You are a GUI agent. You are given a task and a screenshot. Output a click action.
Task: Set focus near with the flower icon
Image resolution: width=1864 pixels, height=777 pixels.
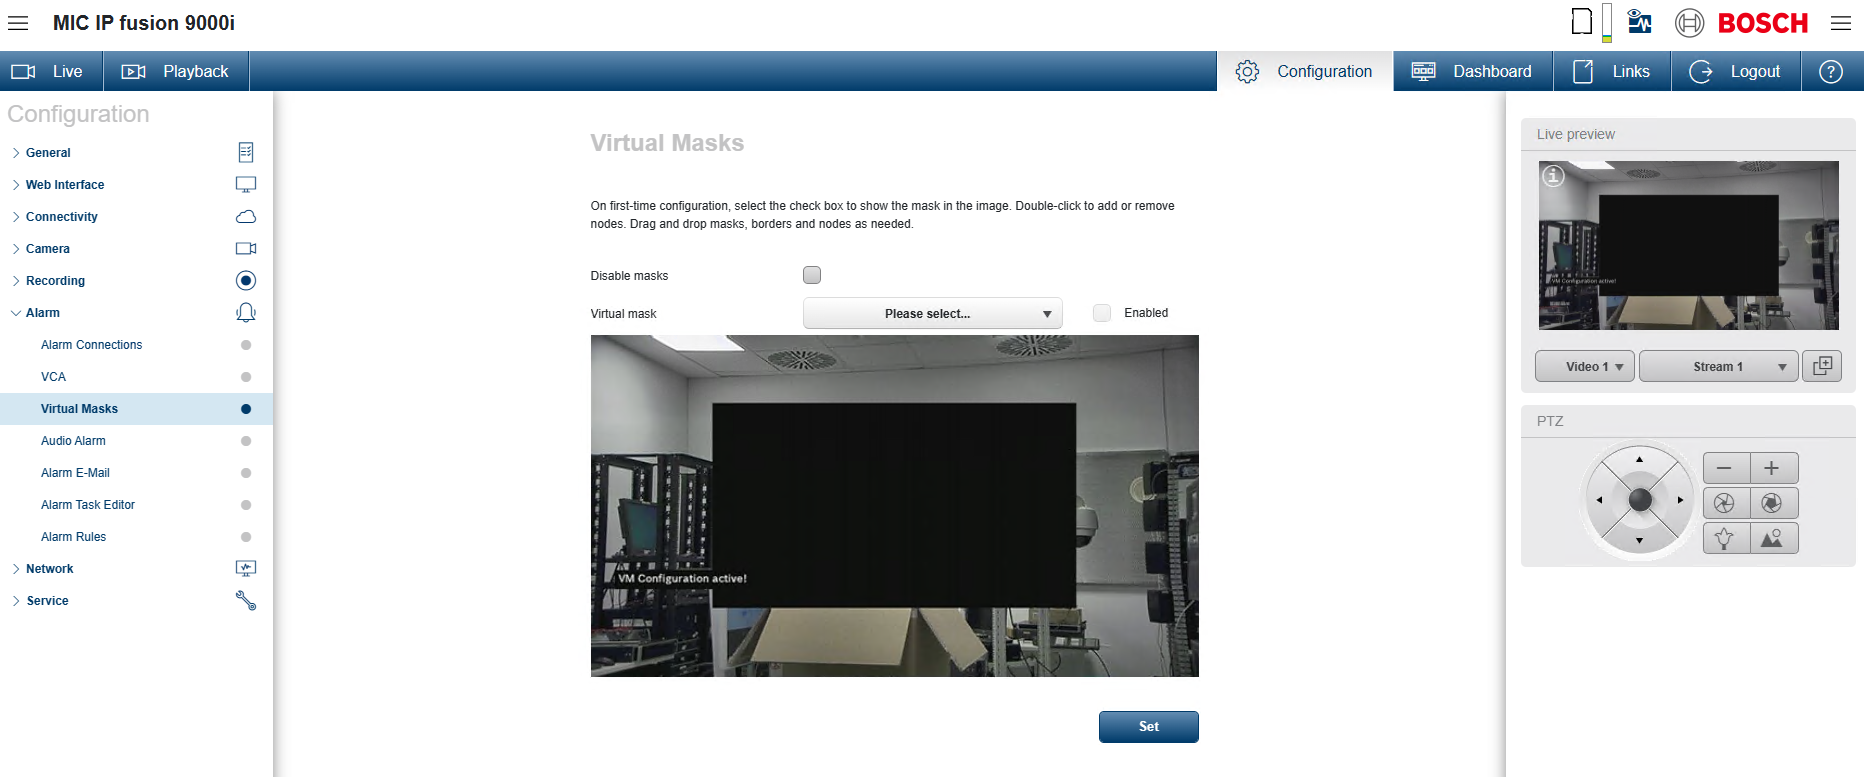tap(1726, 538)
